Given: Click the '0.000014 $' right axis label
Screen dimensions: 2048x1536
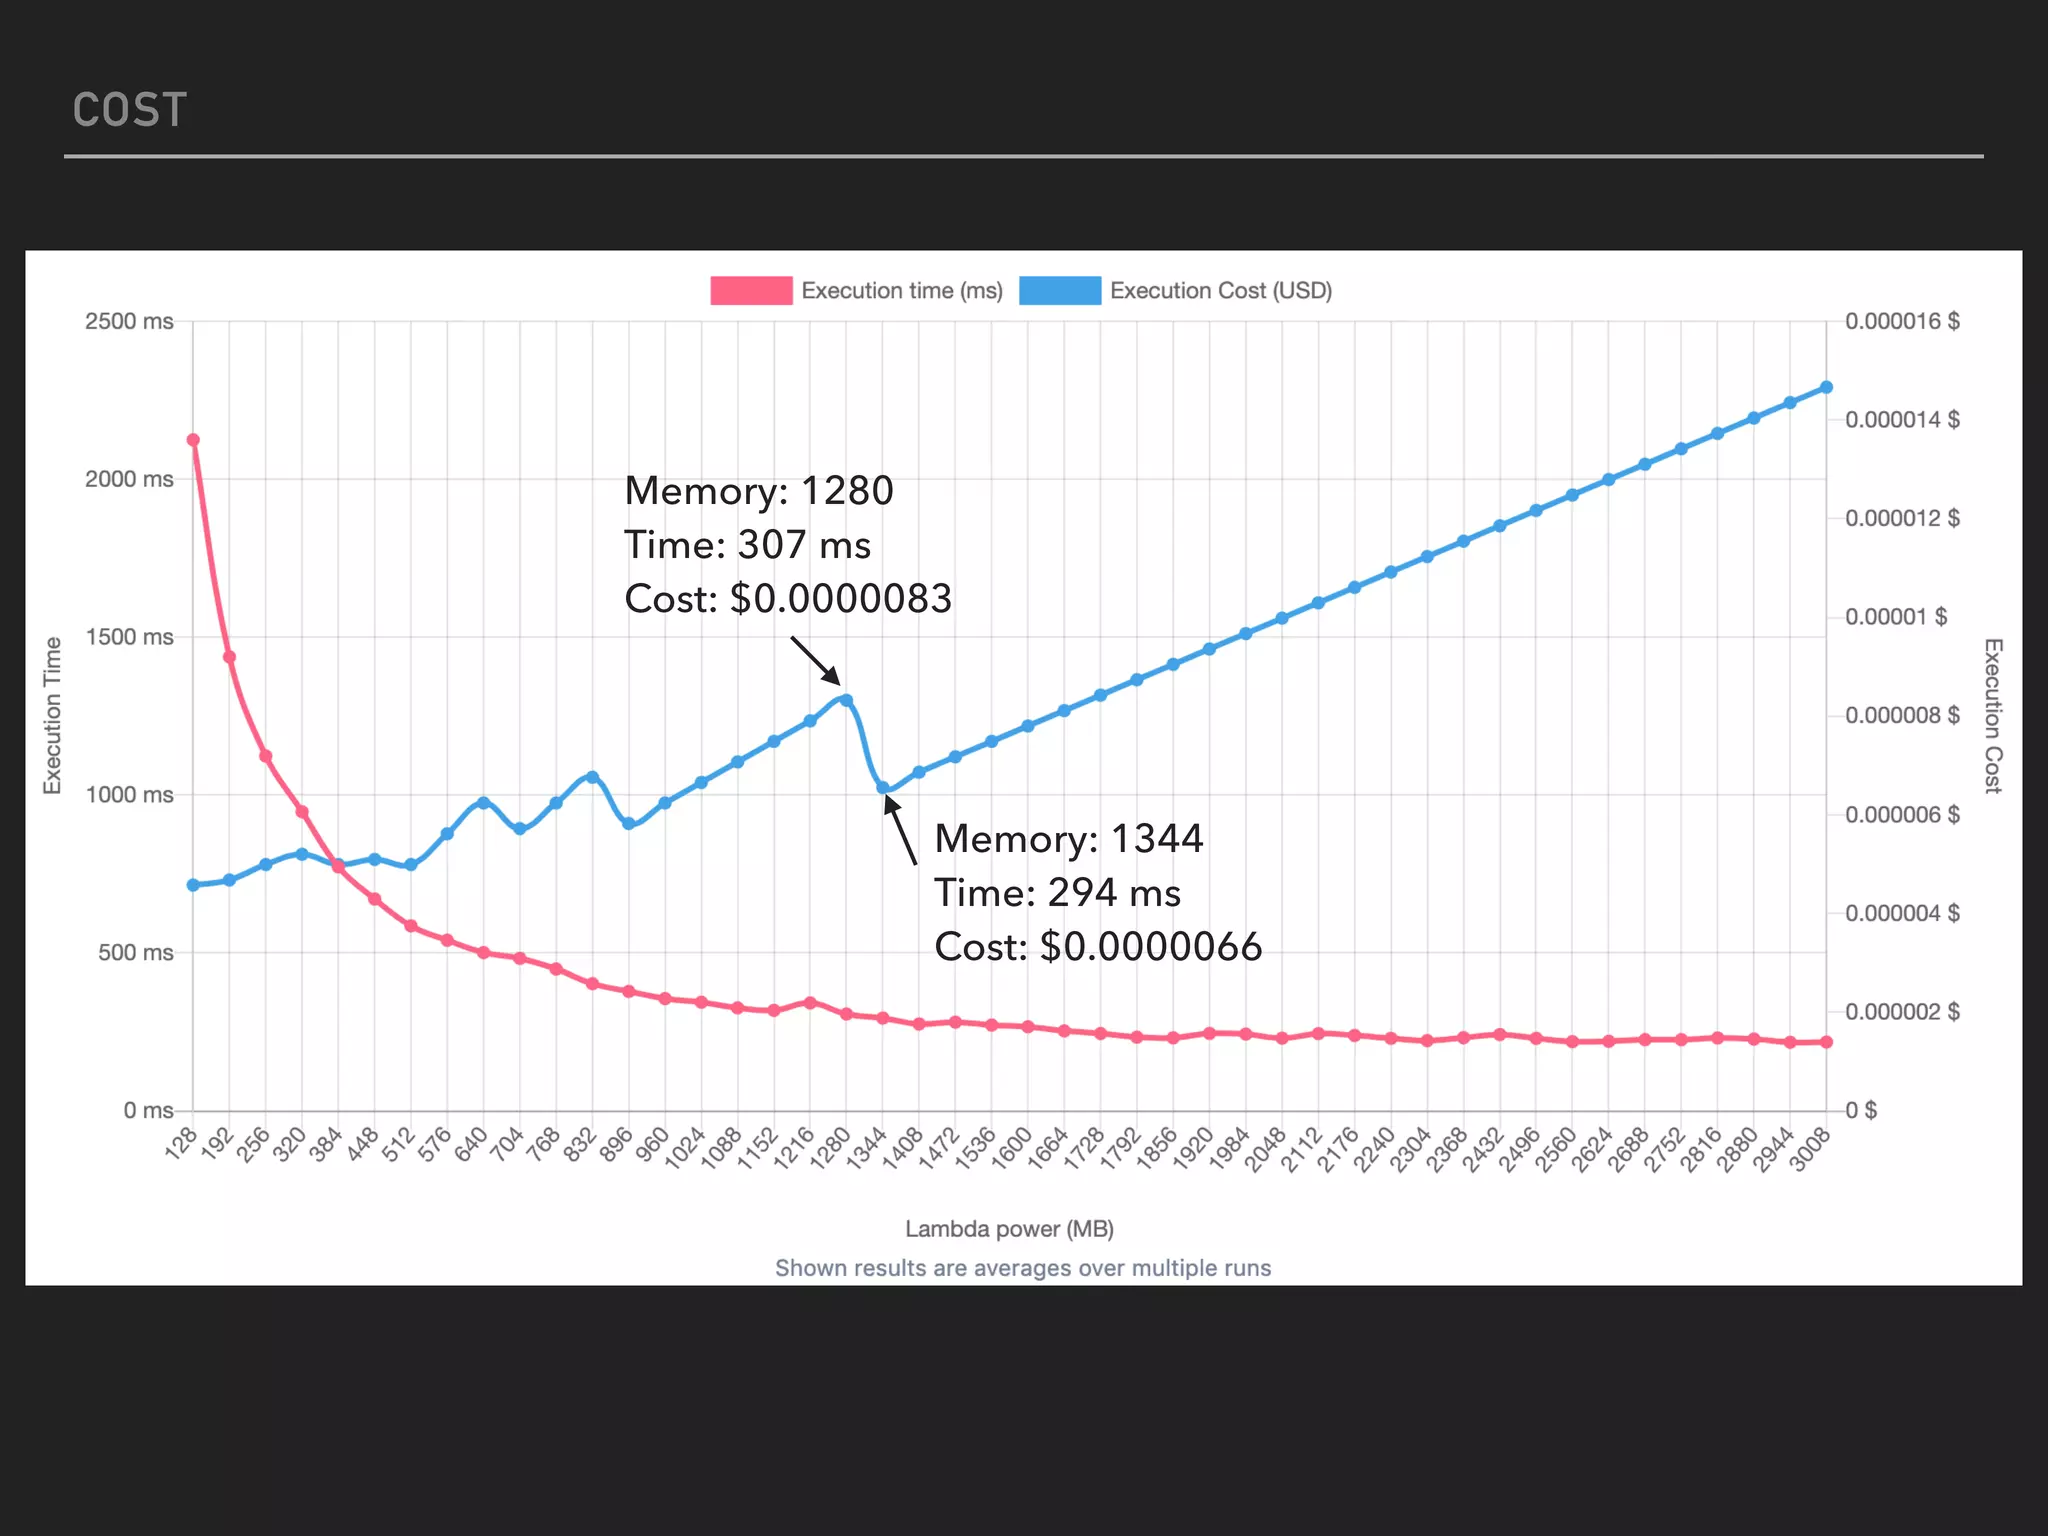Looking at the screenshot, I should pos(1902,420).
